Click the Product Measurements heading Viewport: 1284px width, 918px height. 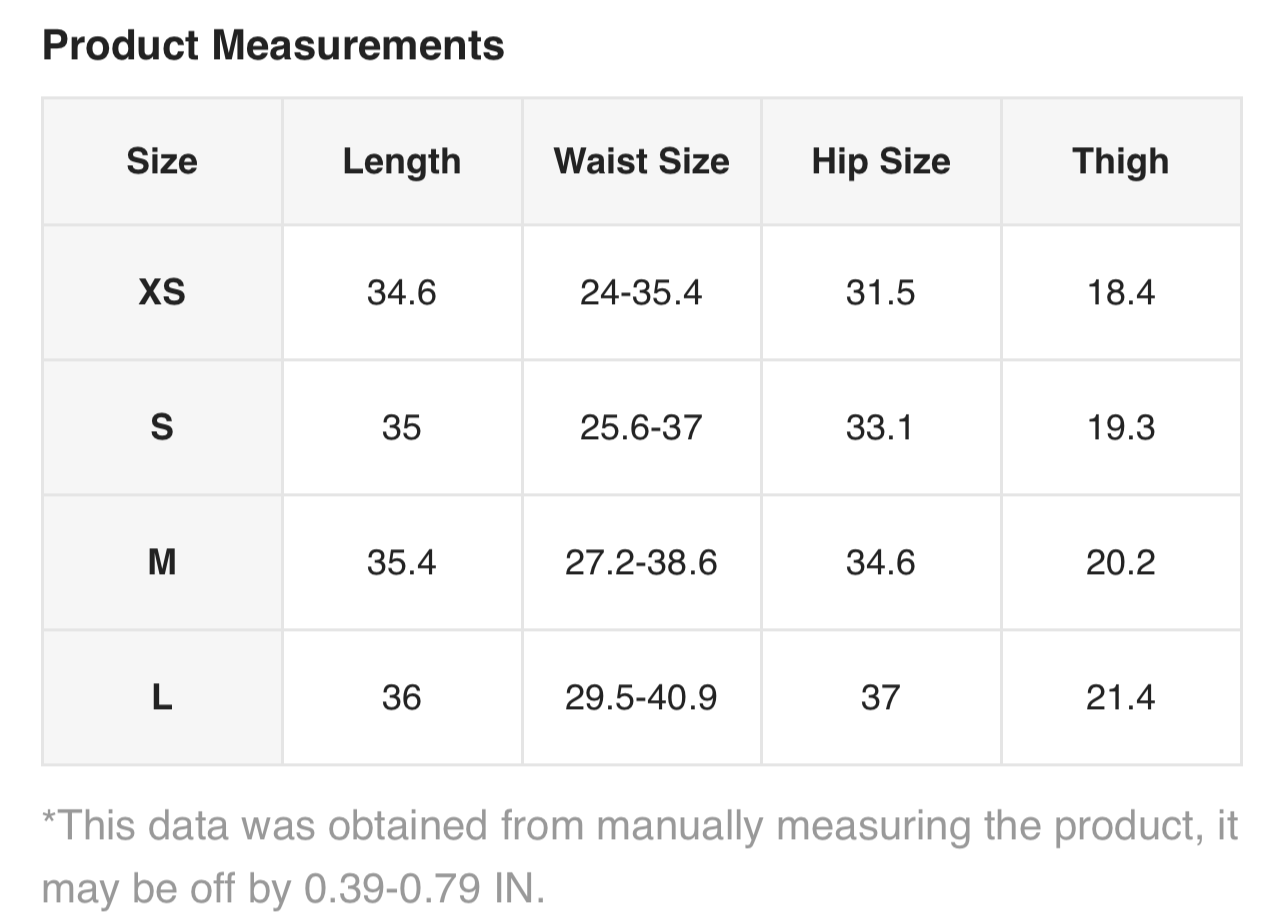pos(273,46)
